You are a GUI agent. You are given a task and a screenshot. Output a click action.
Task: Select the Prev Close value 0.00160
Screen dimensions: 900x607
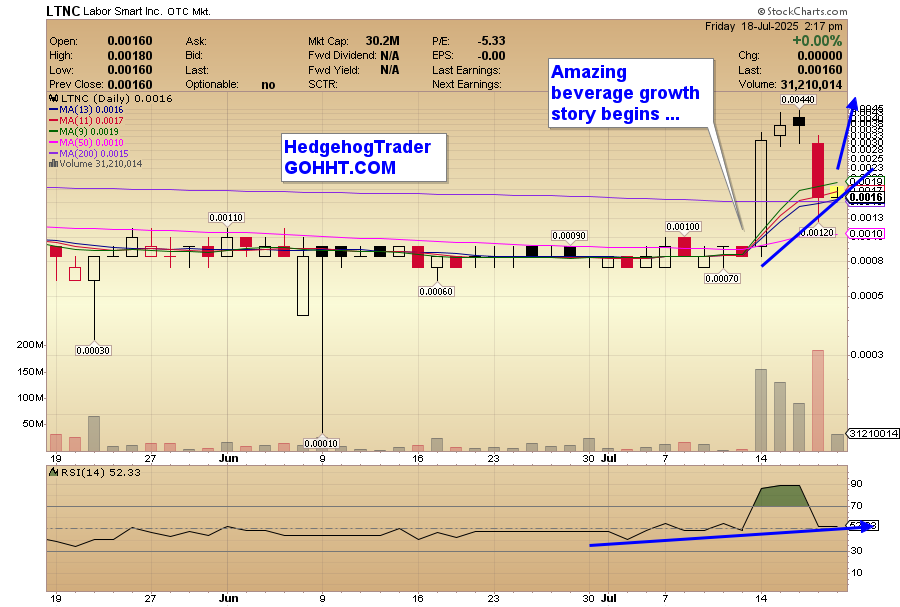[x=130, y=84]
